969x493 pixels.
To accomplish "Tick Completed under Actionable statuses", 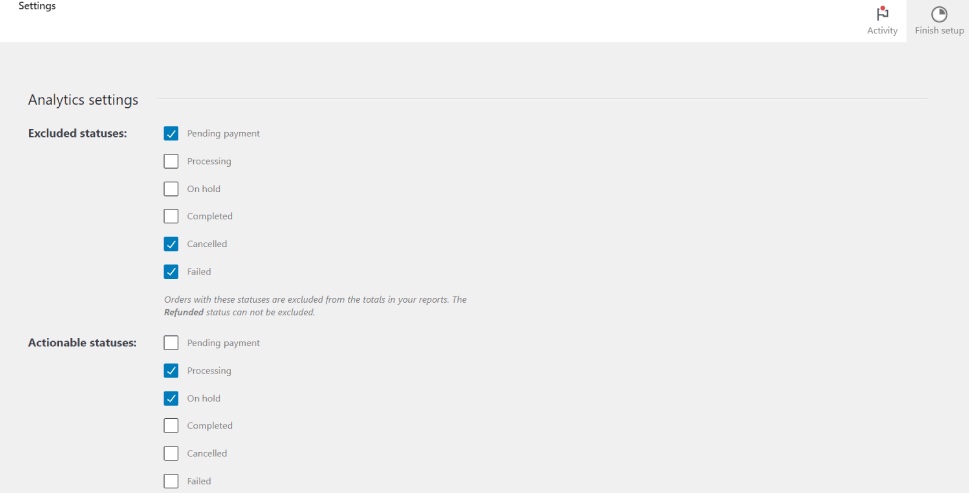I will [171, 426].
